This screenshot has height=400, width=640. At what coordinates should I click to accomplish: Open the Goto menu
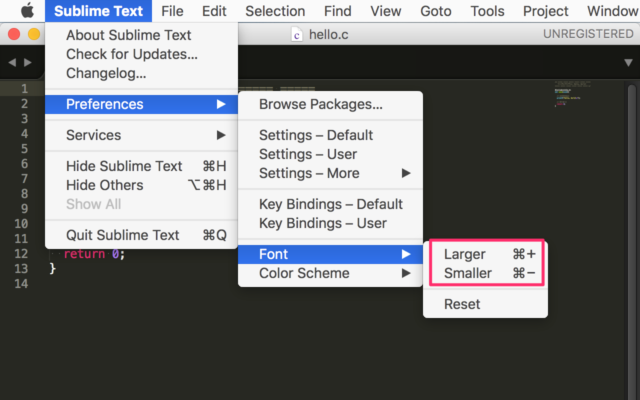click(x=436, y=11)
